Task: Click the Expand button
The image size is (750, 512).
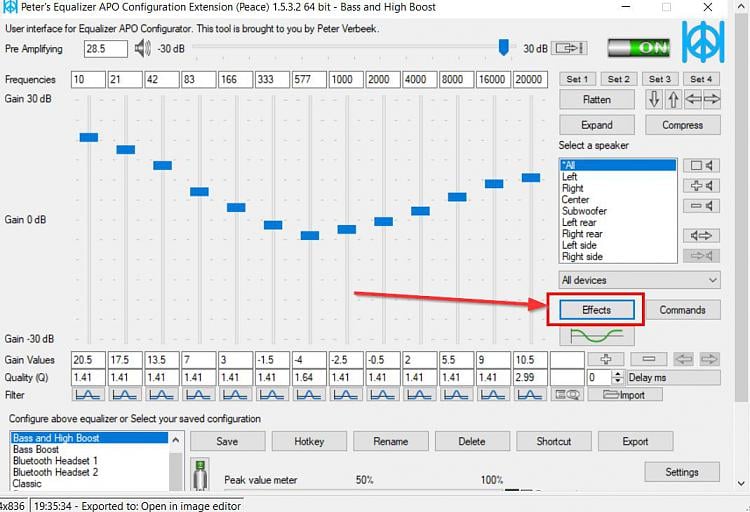Action: [597, 125]
